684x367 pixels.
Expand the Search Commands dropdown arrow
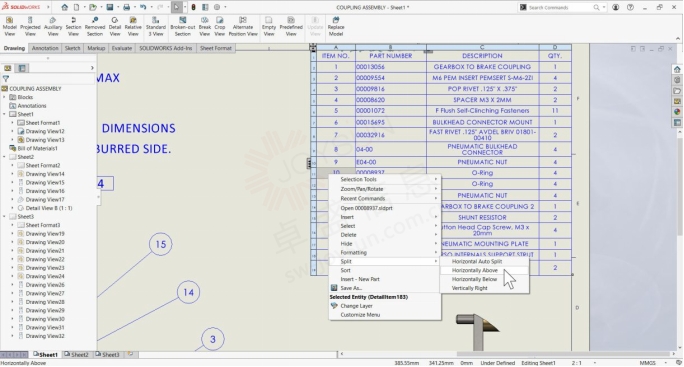pyautogui.click(x=604, y=7)
